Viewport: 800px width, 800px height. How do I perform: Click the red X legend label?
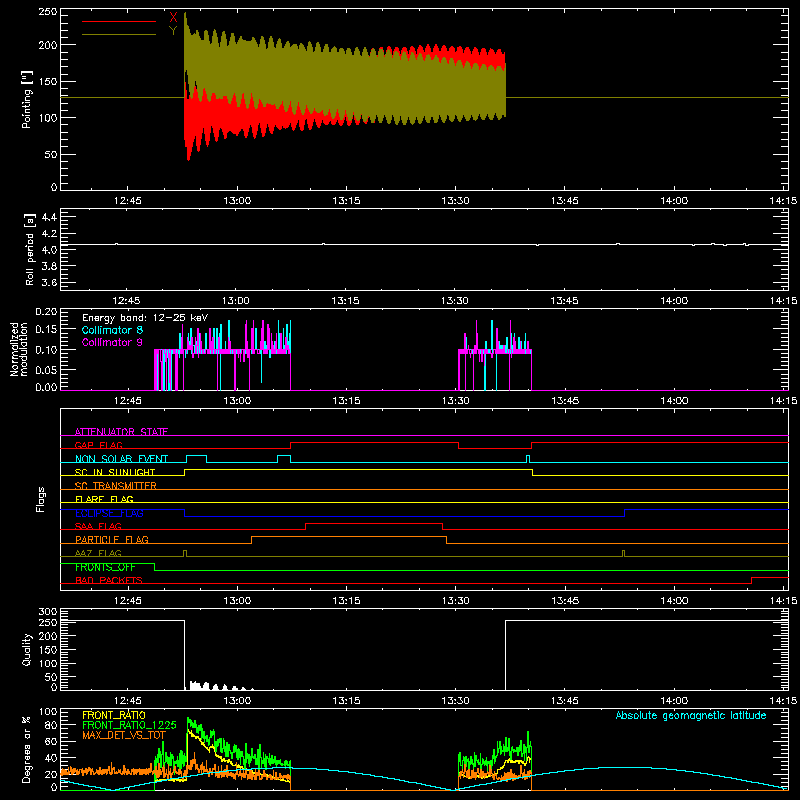click(x=173, y=17)
